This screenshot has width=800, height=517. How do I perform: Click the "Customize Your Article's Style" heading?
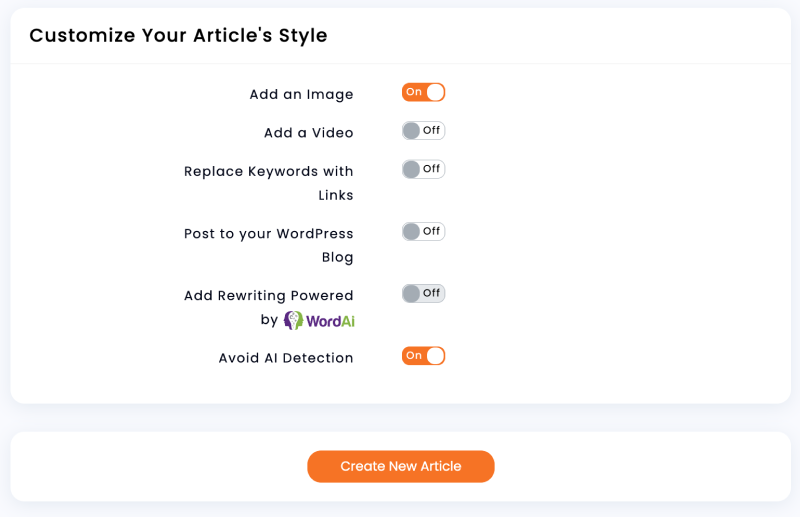tap(178, 36)
